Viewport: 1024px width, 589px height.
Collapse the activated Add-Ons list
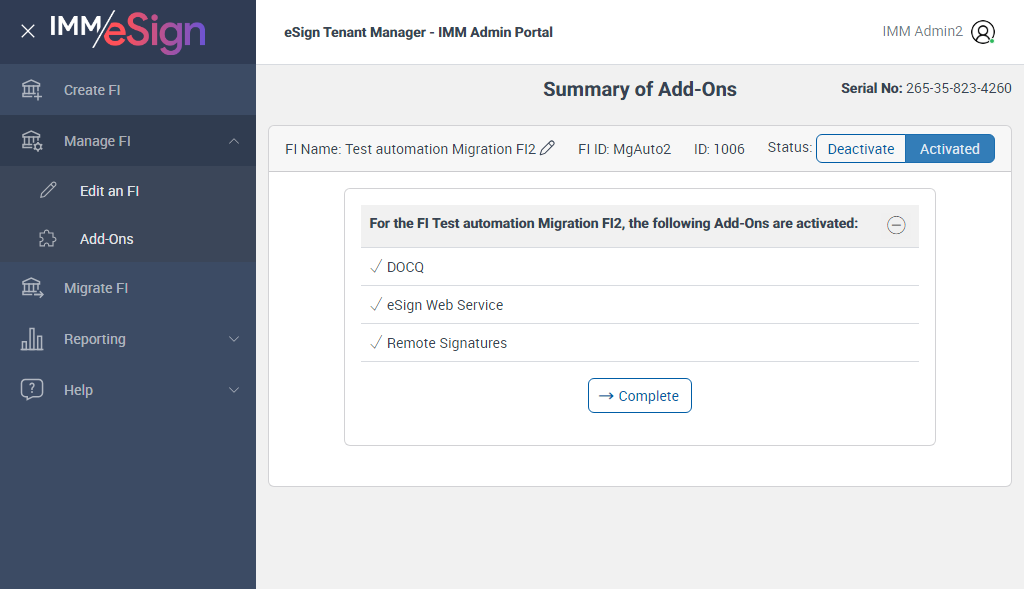(896, 225)
